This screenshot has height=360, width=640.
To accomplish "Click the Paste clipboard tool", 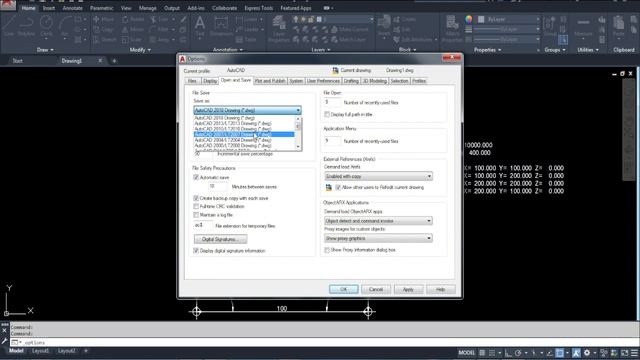I will point(619,27).
